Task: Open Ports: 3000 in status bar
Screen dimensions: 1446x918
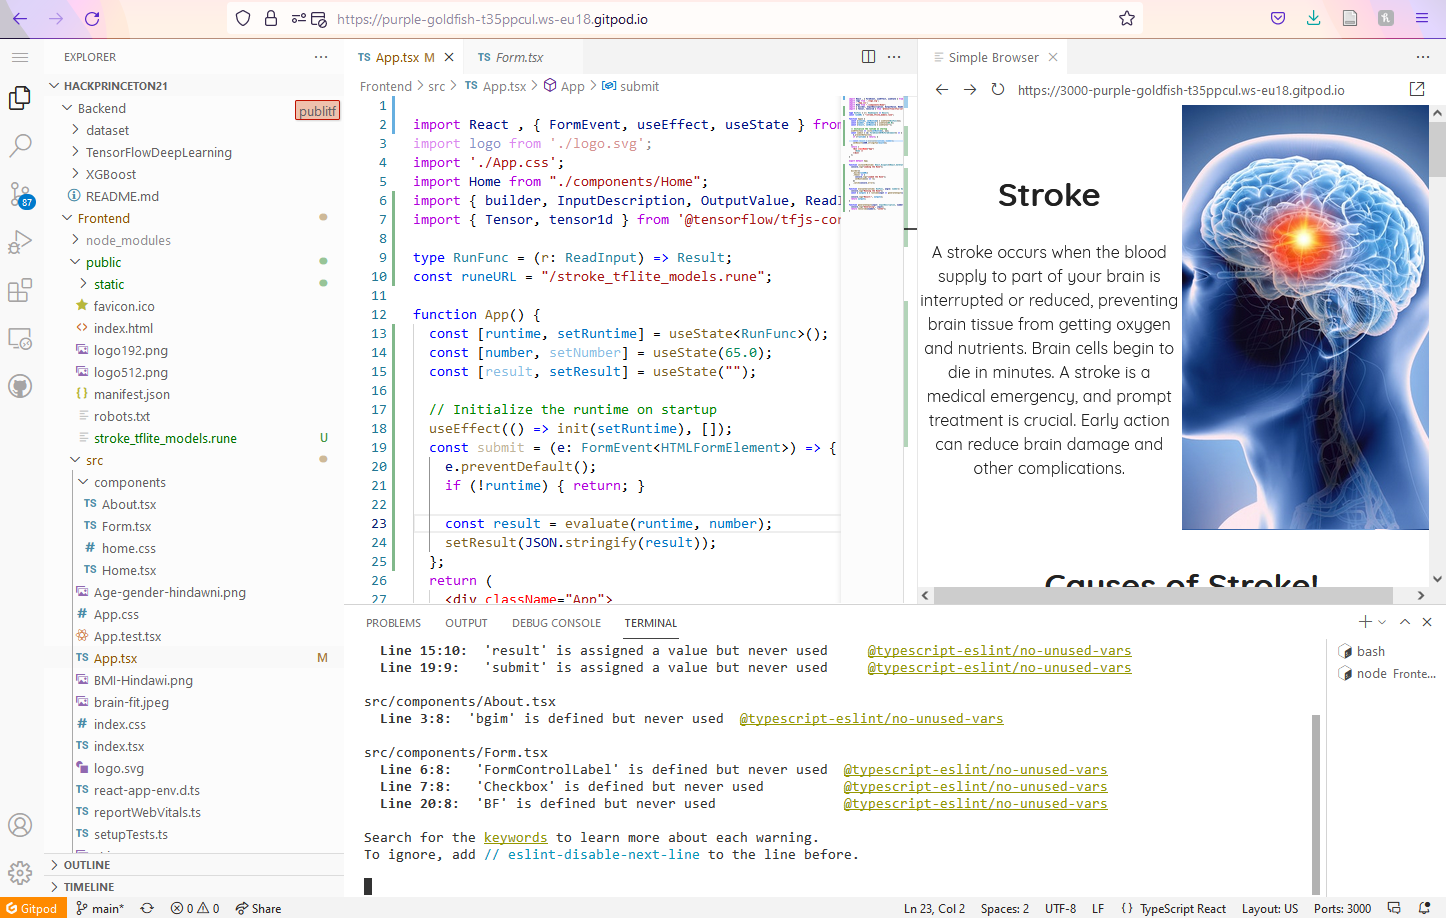Action: [x=1342, y=908]
